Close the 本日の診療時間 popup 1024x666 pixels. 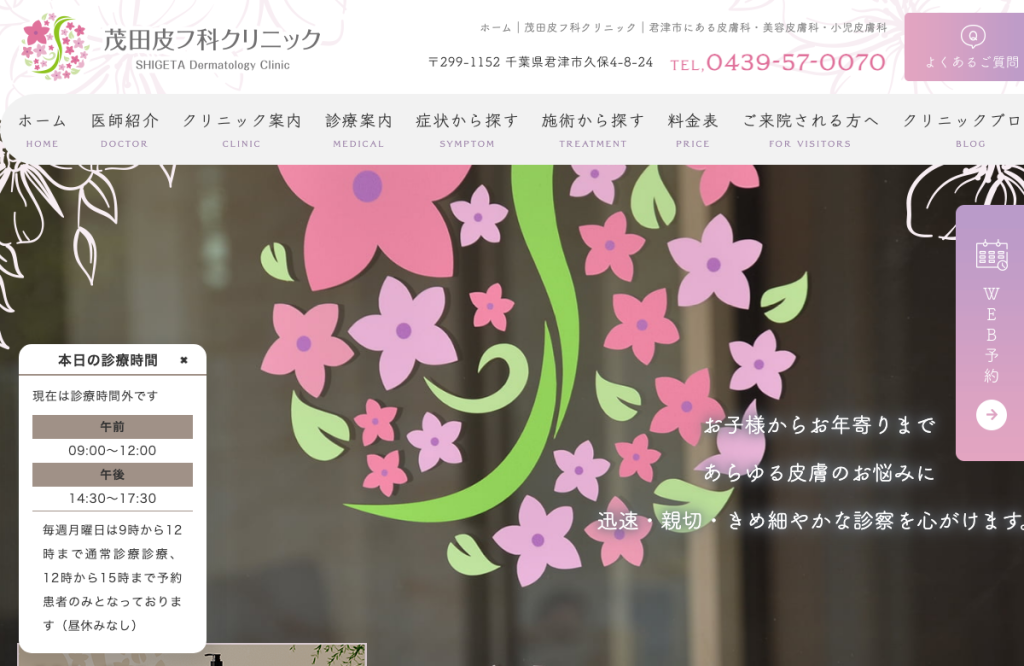click(x=184, y=360)
